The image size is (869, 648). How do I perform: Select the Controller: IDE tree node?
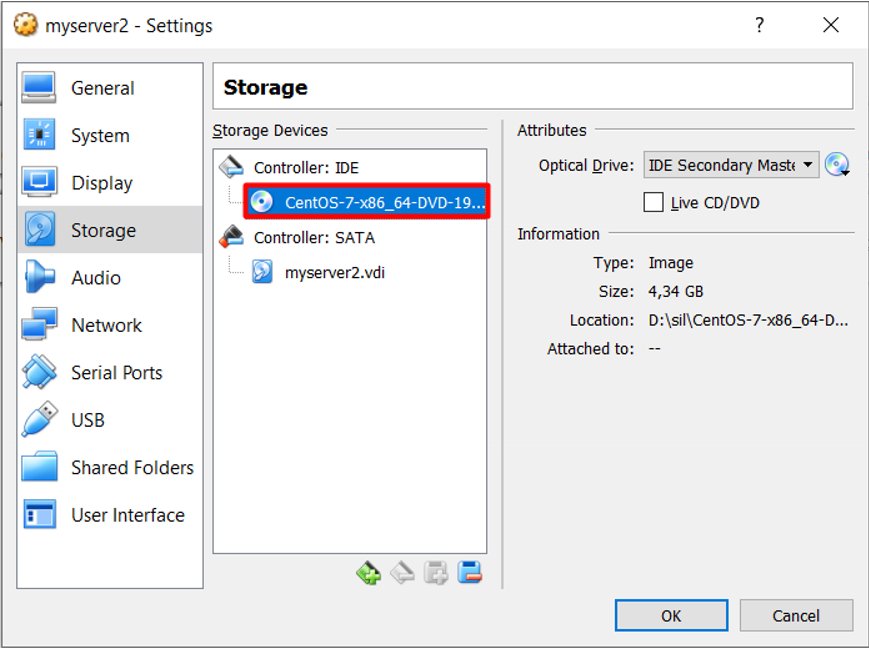click(306, 167)
